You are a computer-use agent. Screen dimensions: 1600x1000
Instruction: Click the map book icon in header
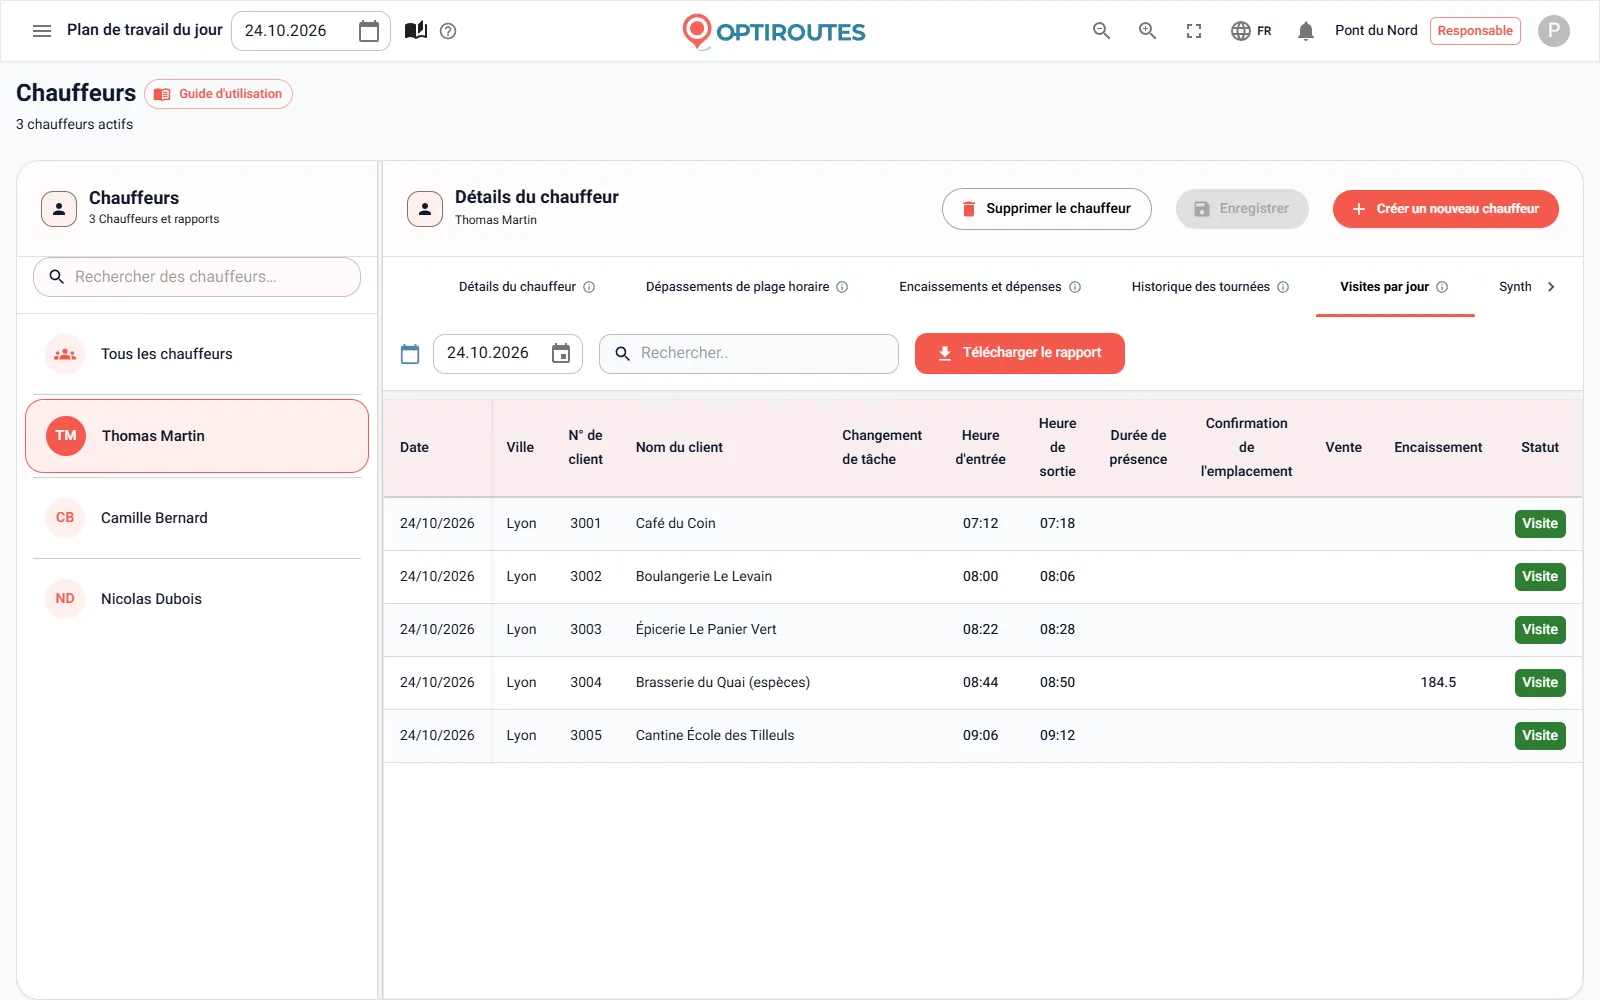[416, 31]
